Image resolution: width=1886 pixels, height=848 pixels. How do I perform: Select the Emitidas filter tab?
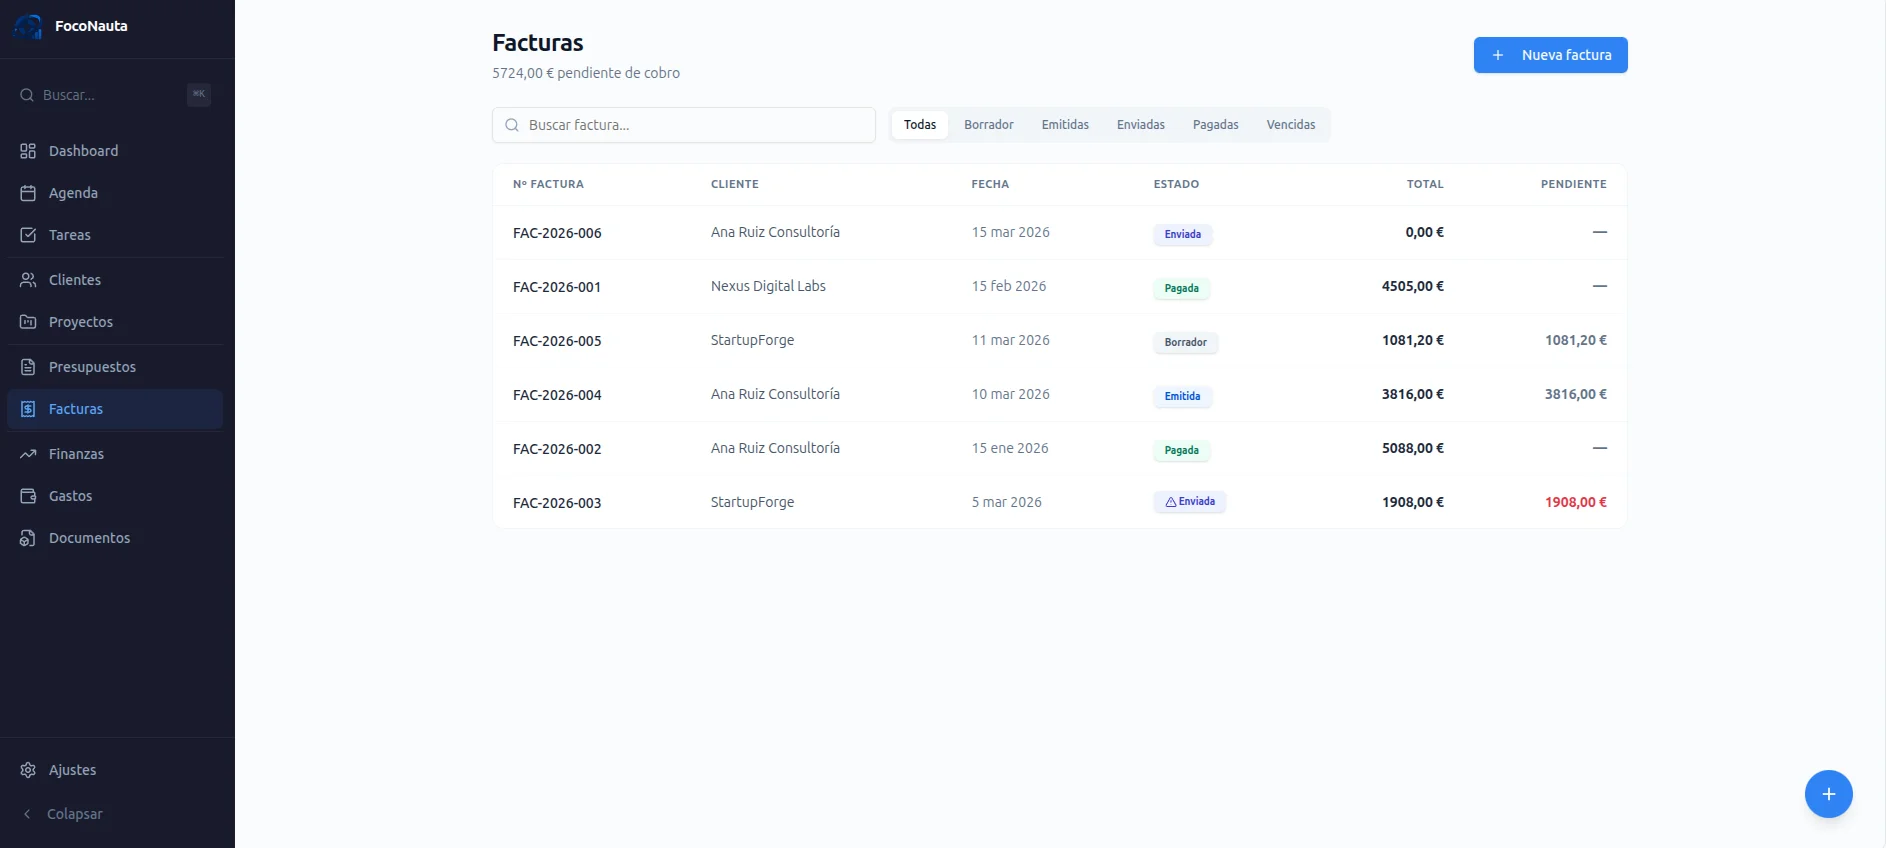[1064, 125]
